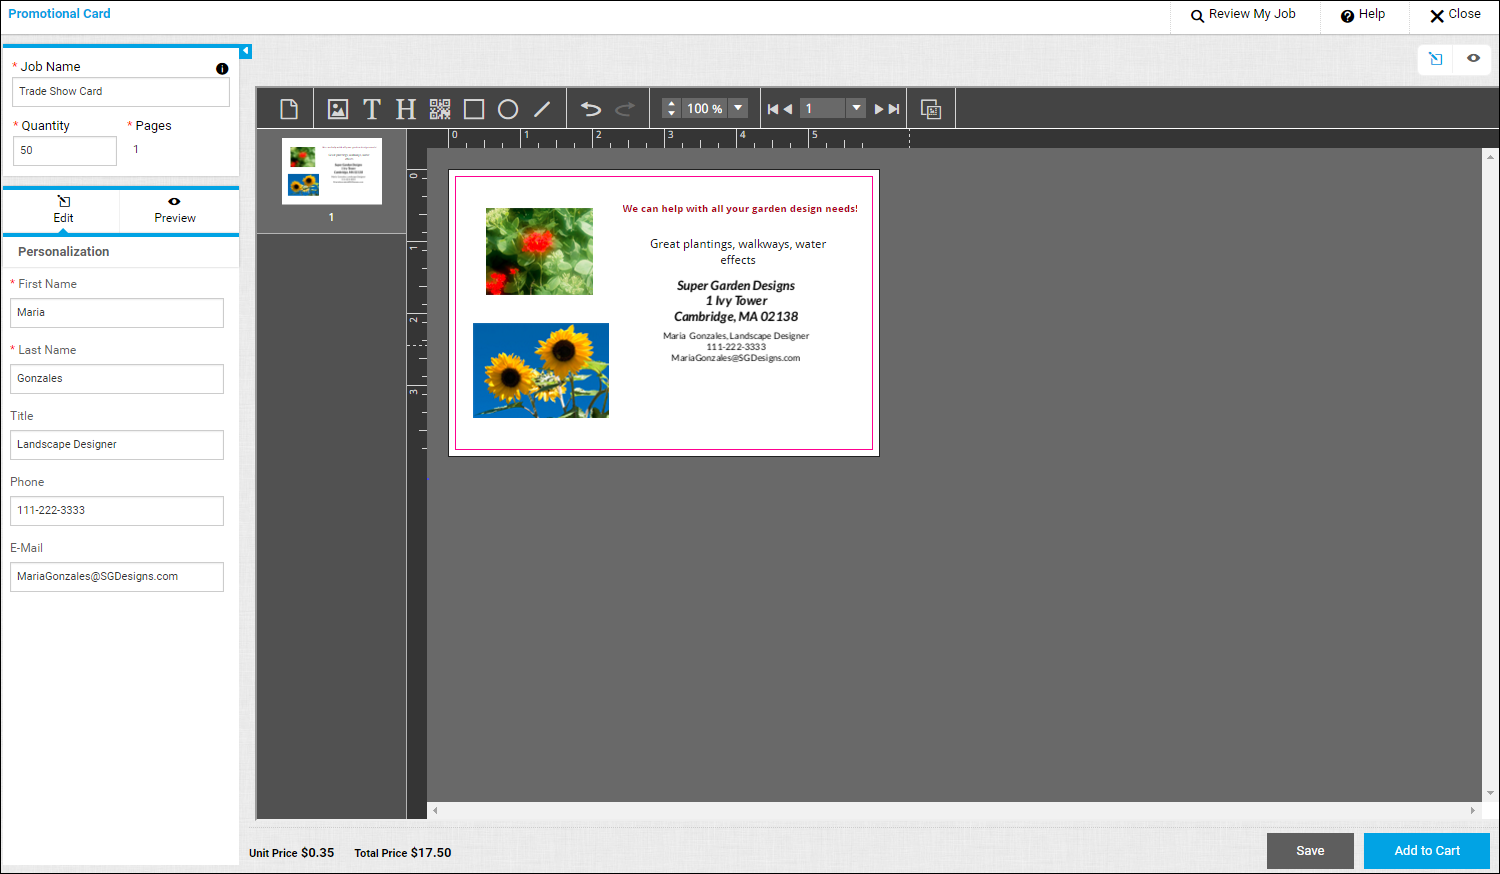Screen dimensions: 1500x874
Task: Select the text tool (T)
Action: tap(372, 109)
